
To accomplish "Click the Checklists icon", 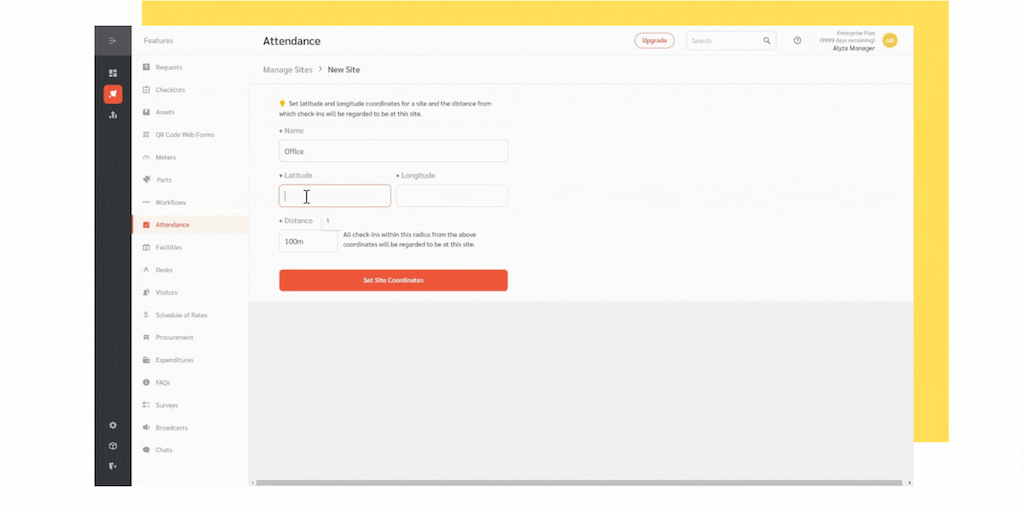I will [146, 89].
